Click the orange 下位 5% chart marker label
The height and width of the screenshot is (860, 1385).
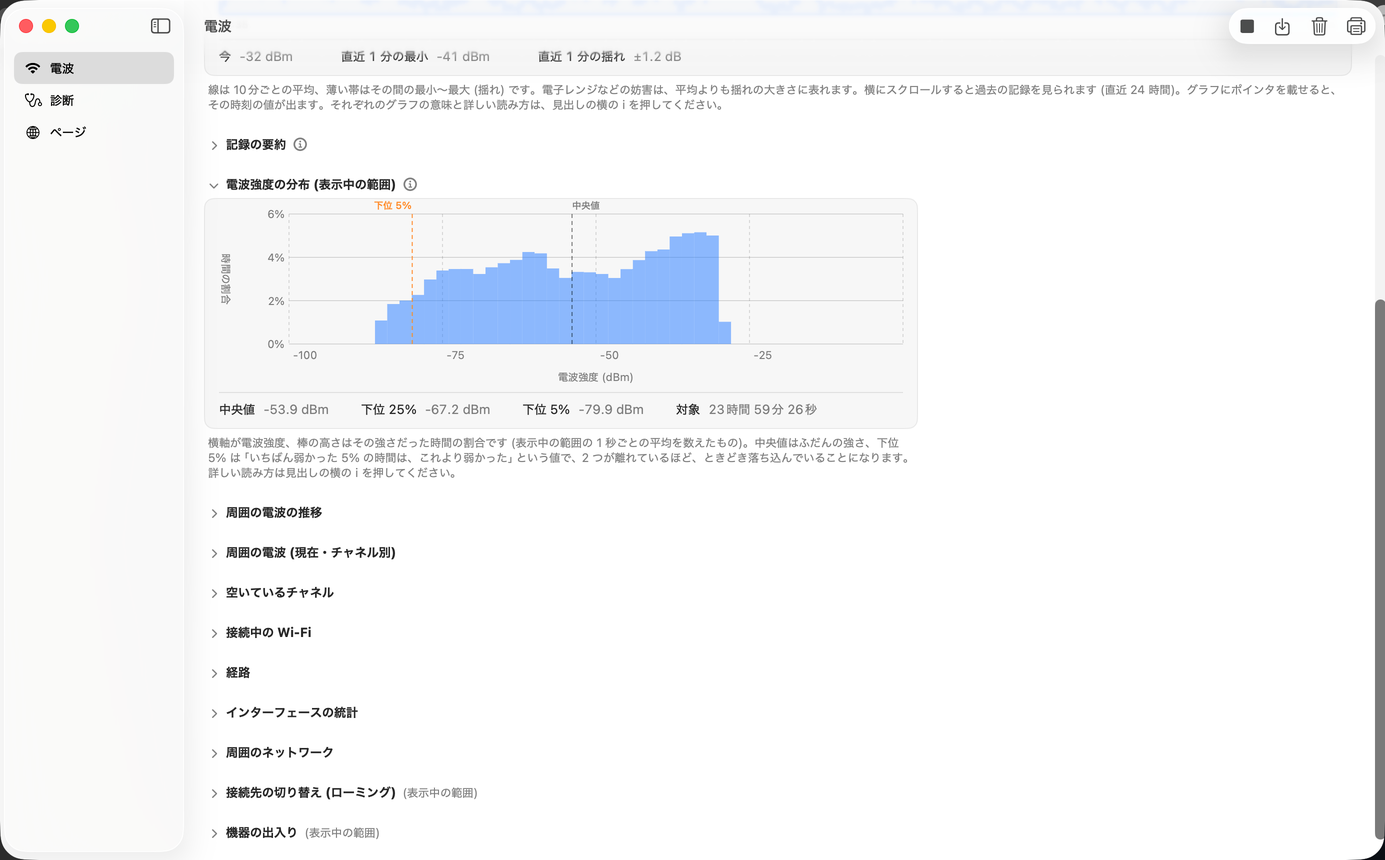pos(393,205)
